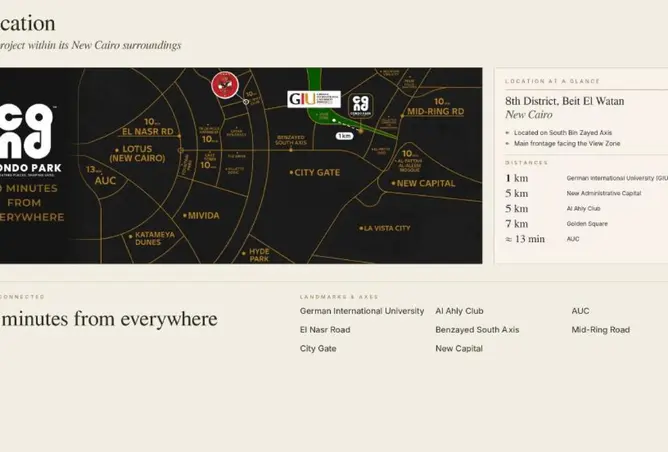This screenshot has width=668, height=452.
Task: Click the LOTUS (NEW CAIRO) map label
Action: point(137,153)
